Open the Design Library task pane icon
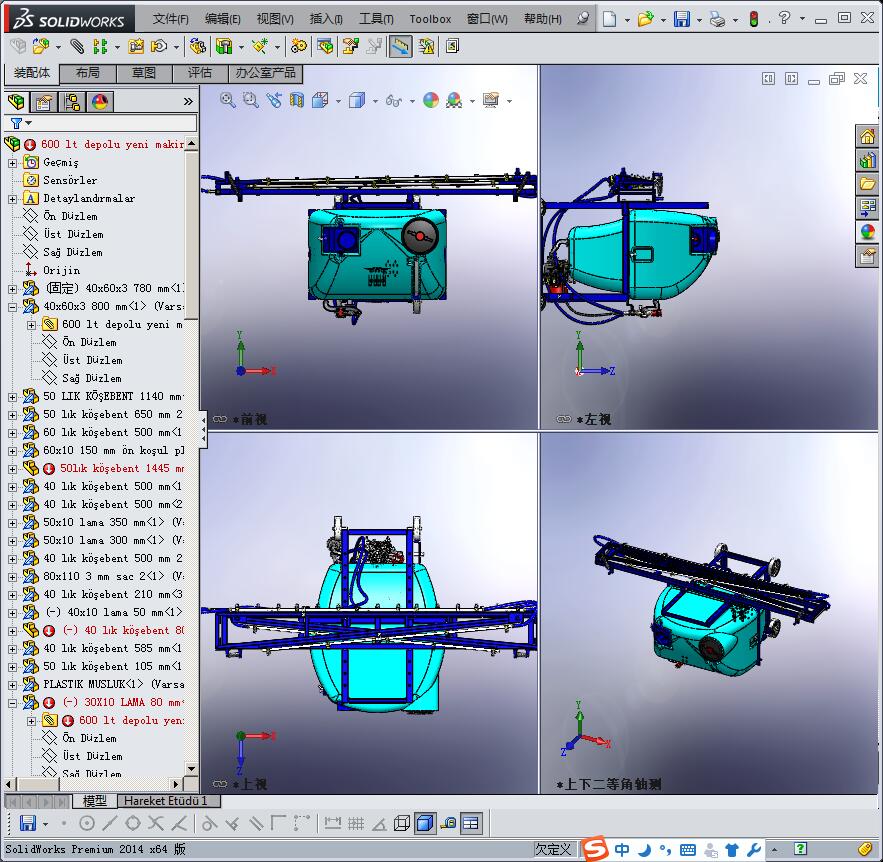This screenshot has height=862, width=883. (867, 160)
